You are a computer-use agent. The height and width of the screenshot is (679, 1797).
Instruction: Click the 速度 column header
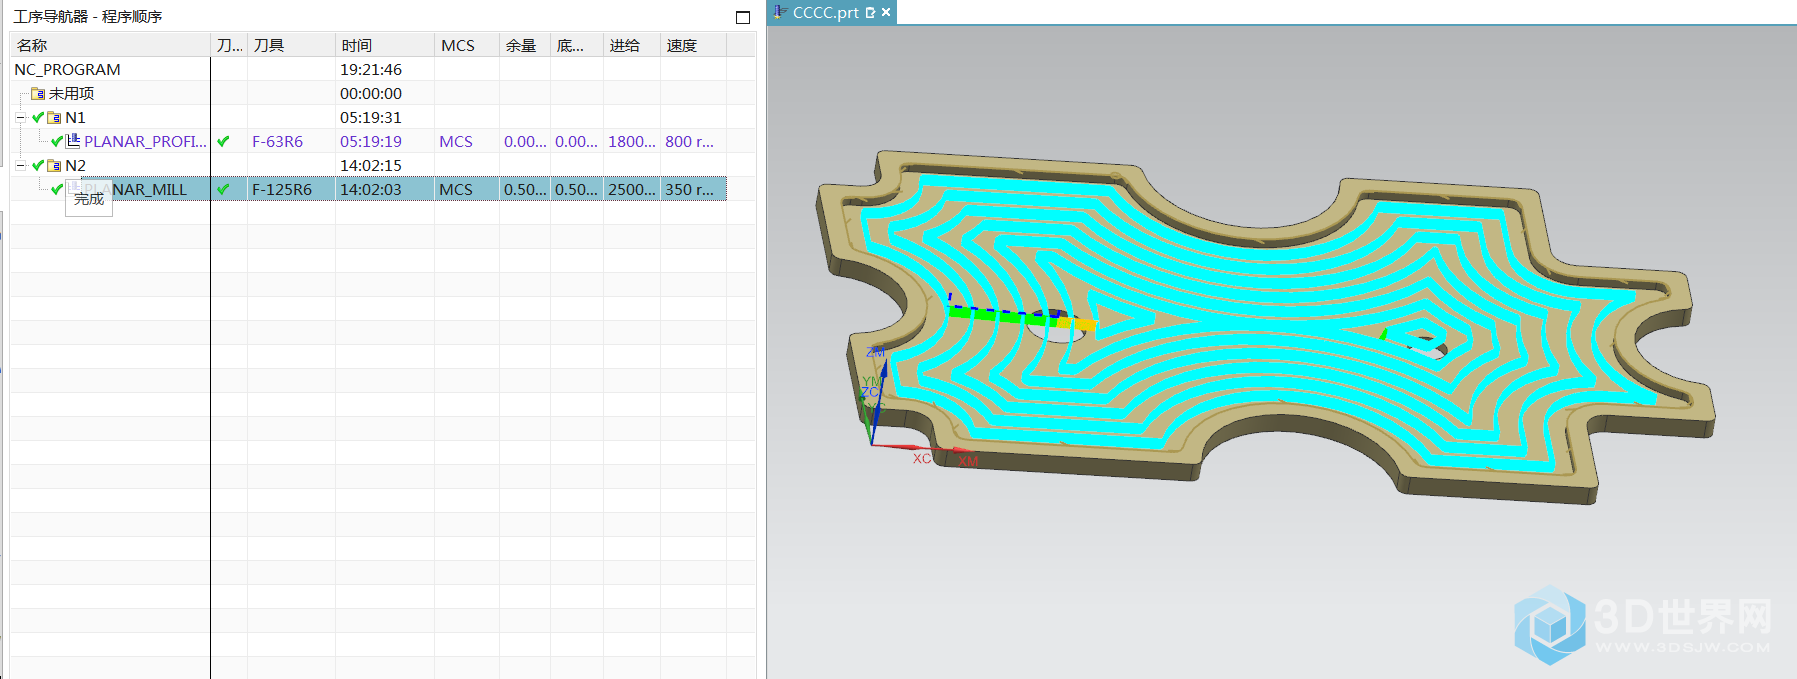[x=693, y=45]
